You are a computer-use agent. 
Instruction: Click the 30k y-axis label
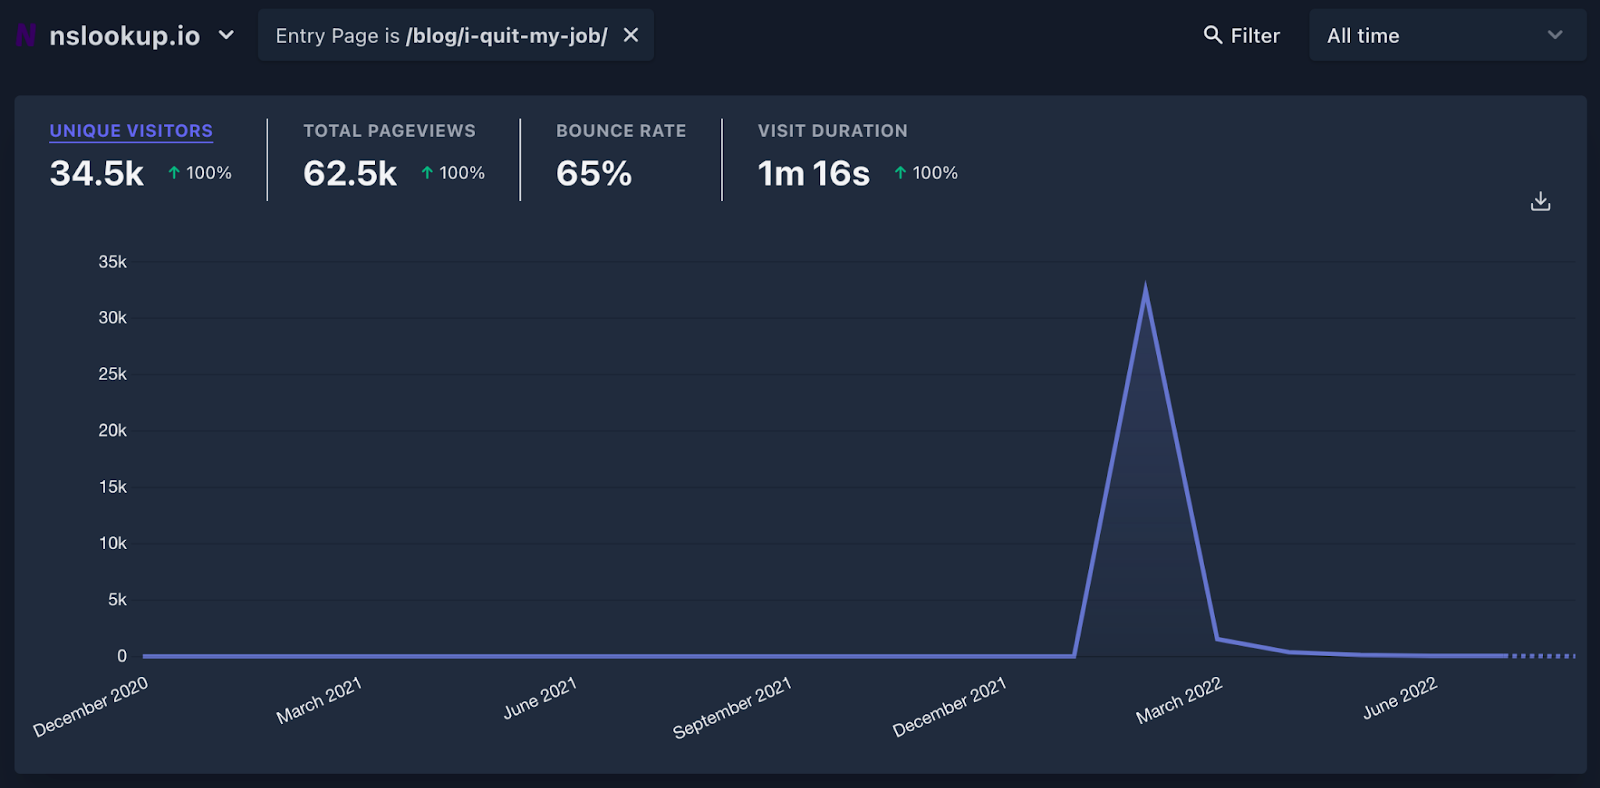(112, 318)
